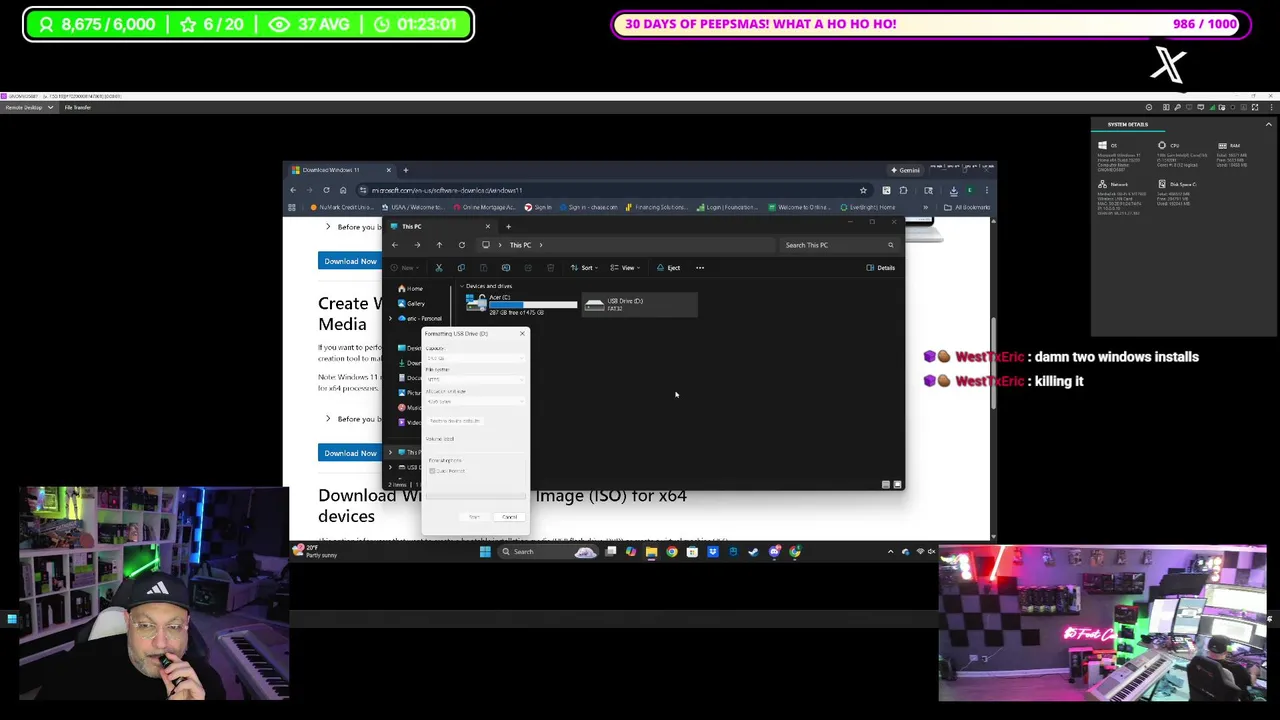Open Gallery in Explorer sidebar
1280x720 pixels.
pyautogui.click(x=412, y=303)
